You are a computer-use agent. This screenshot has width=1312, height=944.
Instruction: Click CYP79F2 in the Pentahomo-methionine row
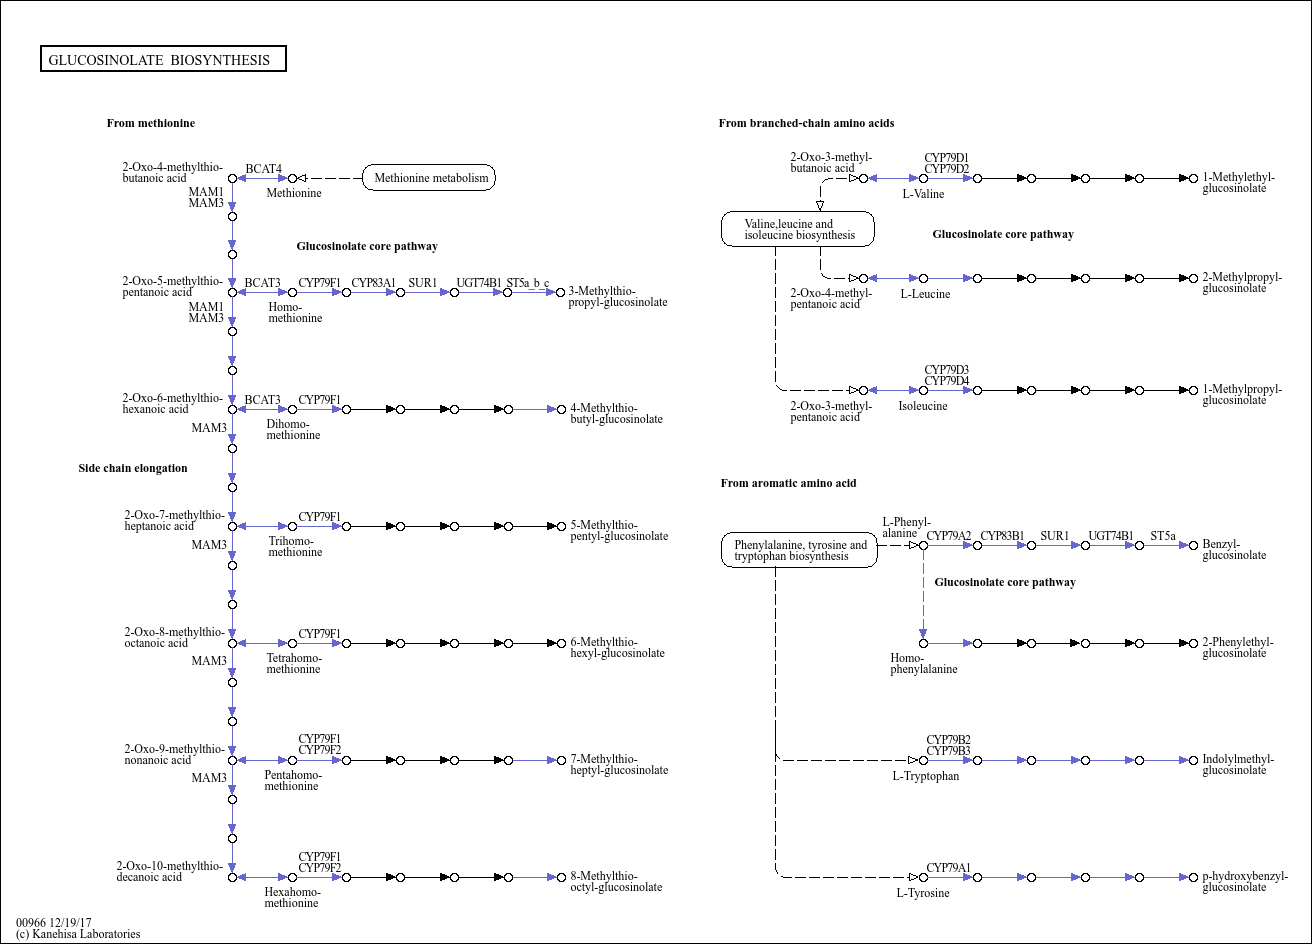[x=319, y=750]
